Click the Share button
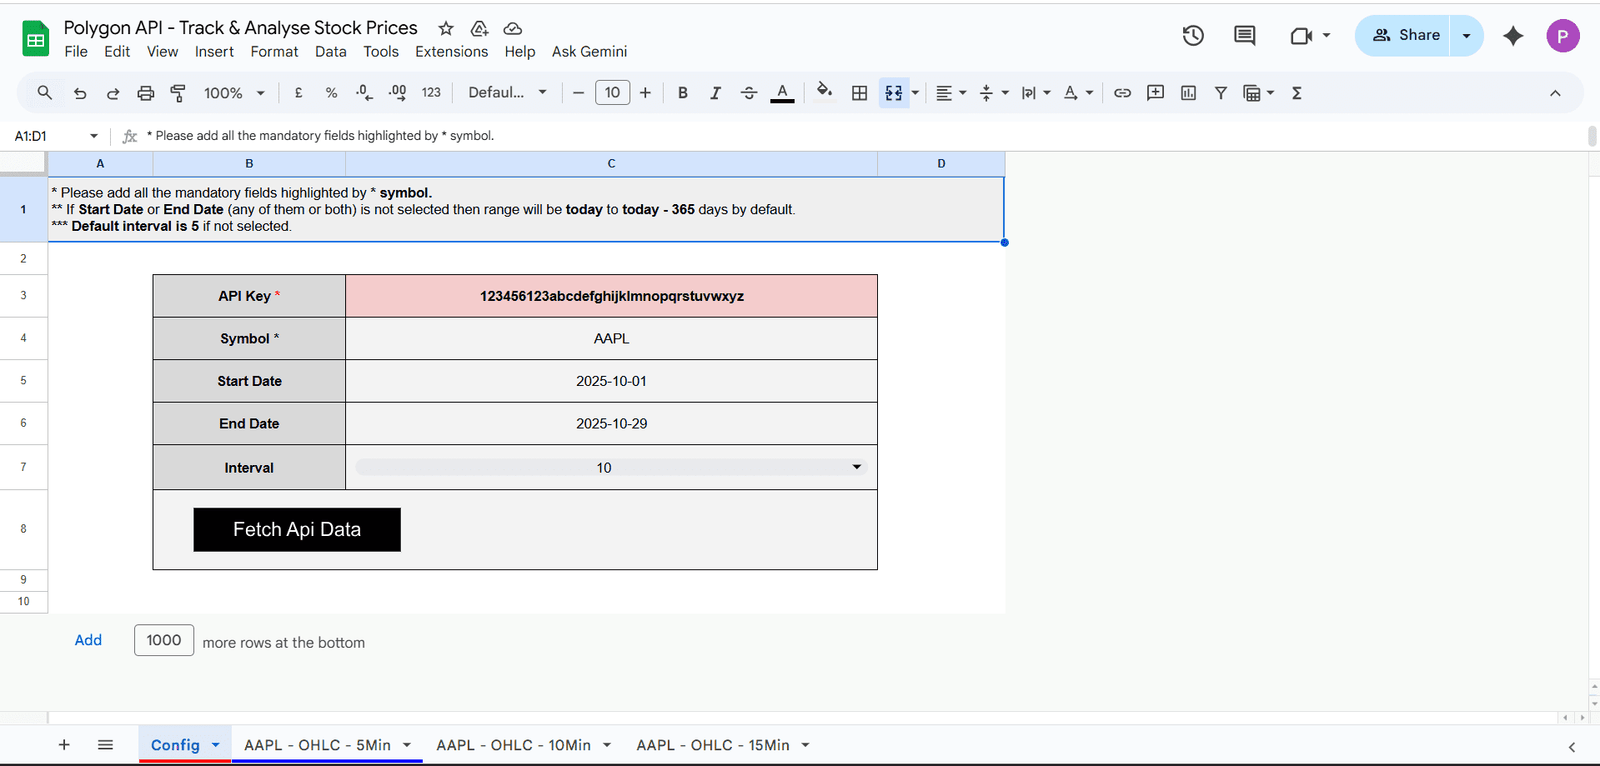1600x766 pixels. click(x=1406, y=35)
